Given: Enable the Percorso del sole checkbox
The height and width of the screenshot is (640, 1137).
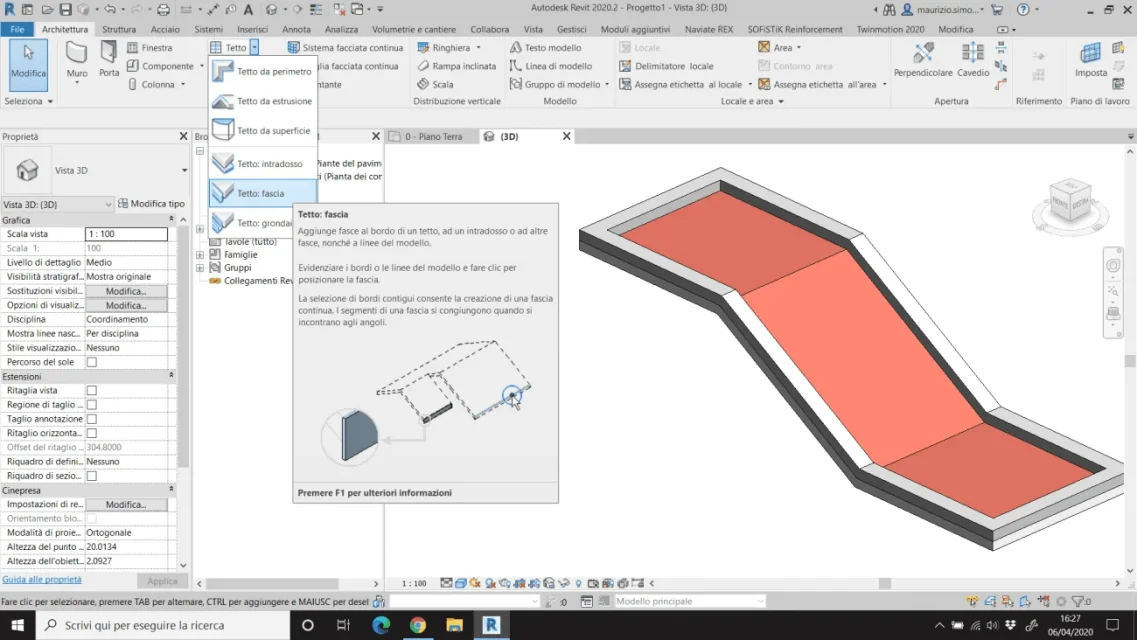Looking at the screenshot, I should click(92, 362).
